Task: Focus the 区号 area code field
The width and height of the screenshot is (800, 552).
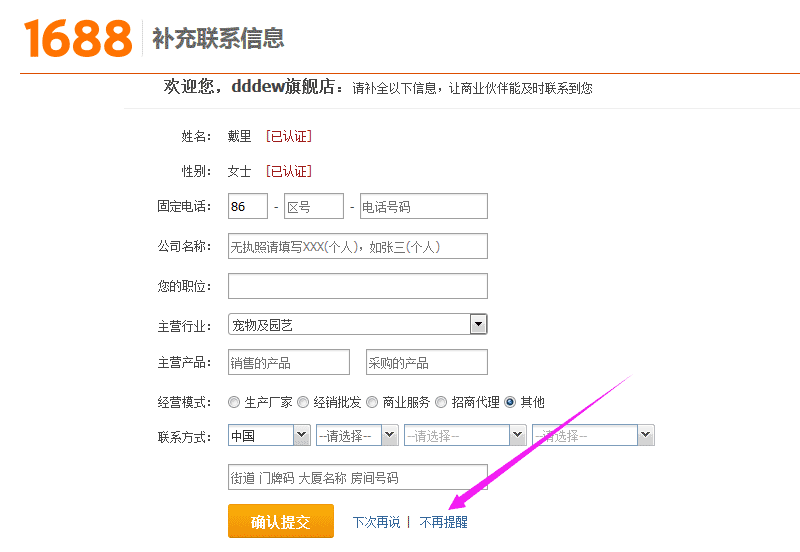Action: coord(314,206)
